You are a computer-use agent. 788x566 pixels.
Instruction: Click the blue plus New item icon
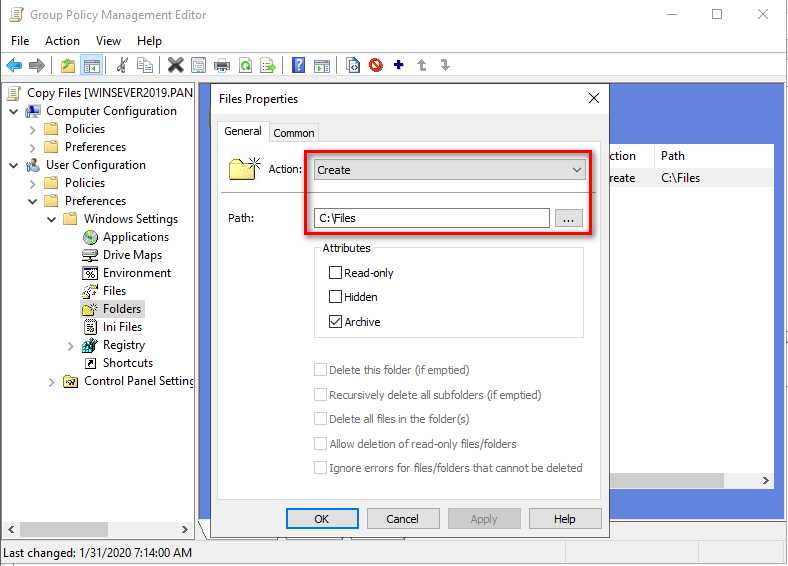(399, 65)
